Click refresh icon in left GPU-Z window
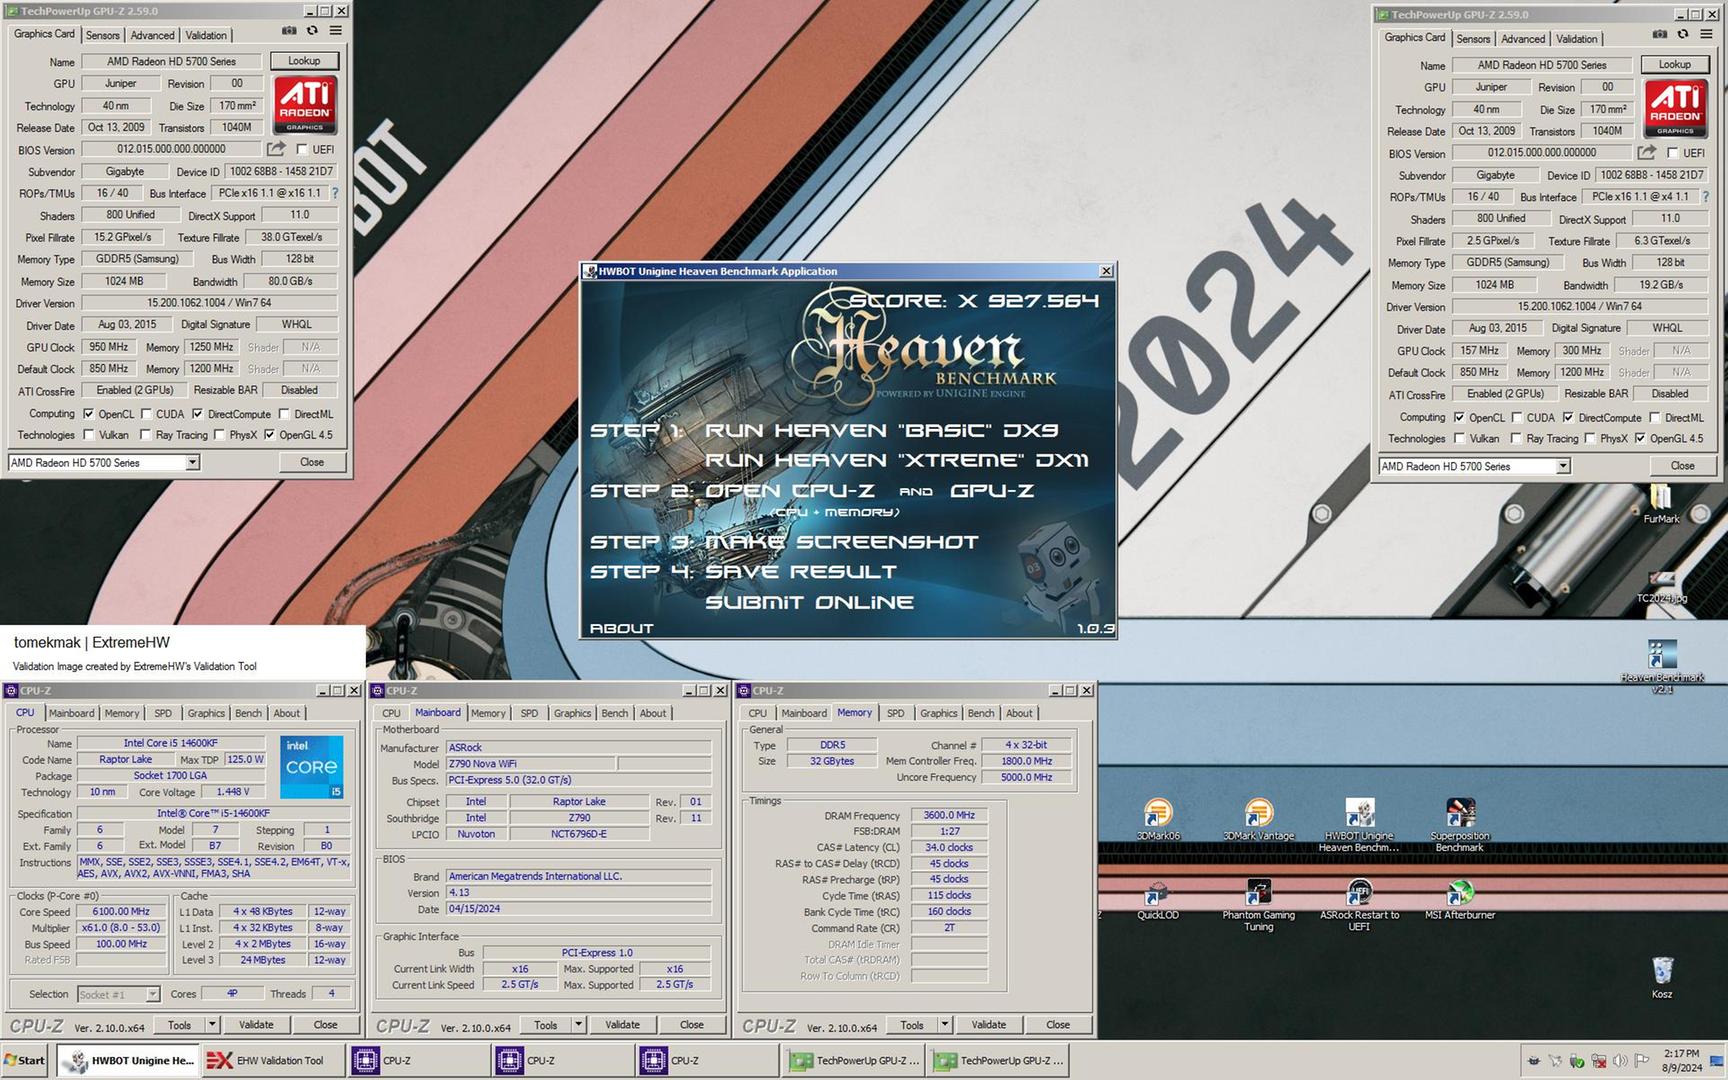Screen dimensions: 1728x1080 (312, 31)
